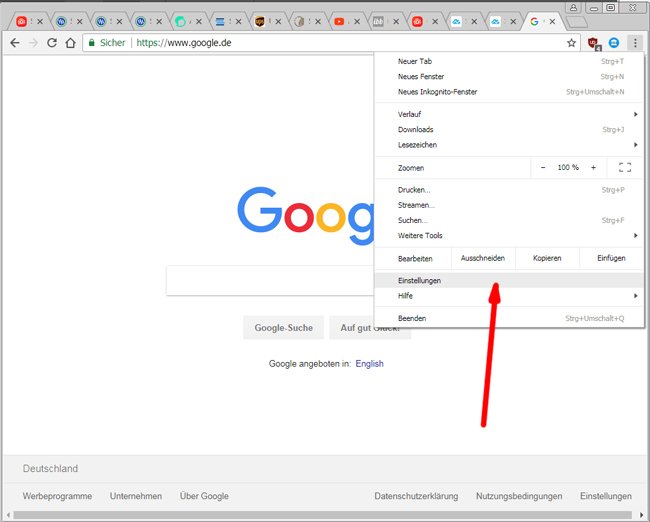Open the Nutzungsbedingungen footer link

point(519,496)
